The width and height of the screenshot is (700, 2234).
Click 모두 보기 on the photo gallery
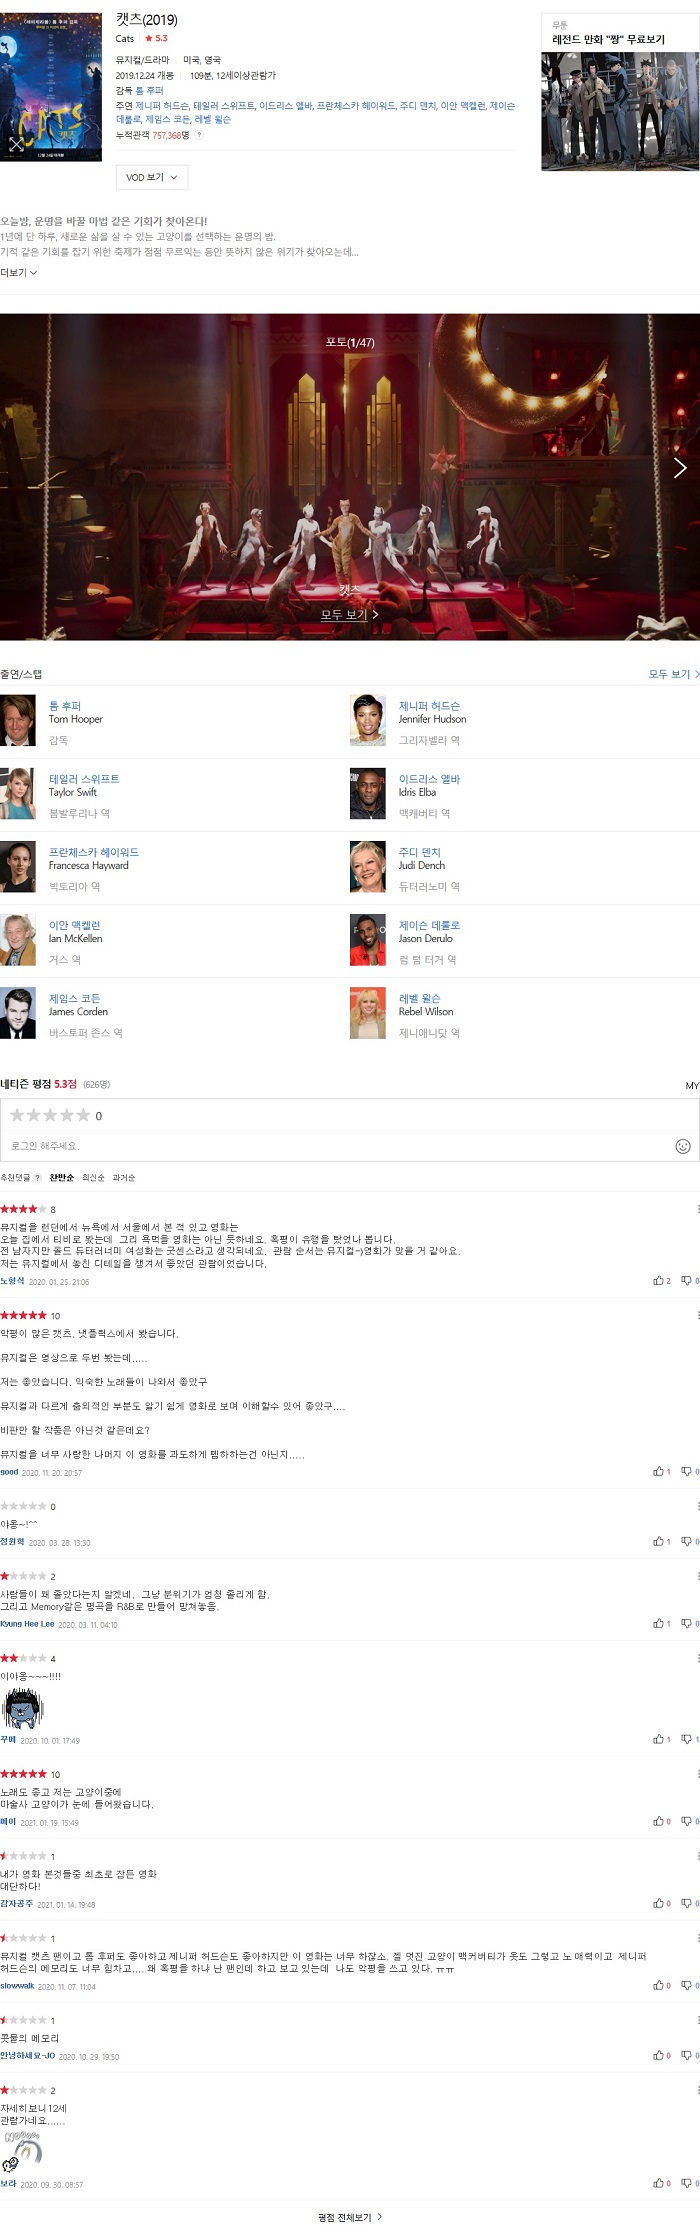click(x=350, y=615)
